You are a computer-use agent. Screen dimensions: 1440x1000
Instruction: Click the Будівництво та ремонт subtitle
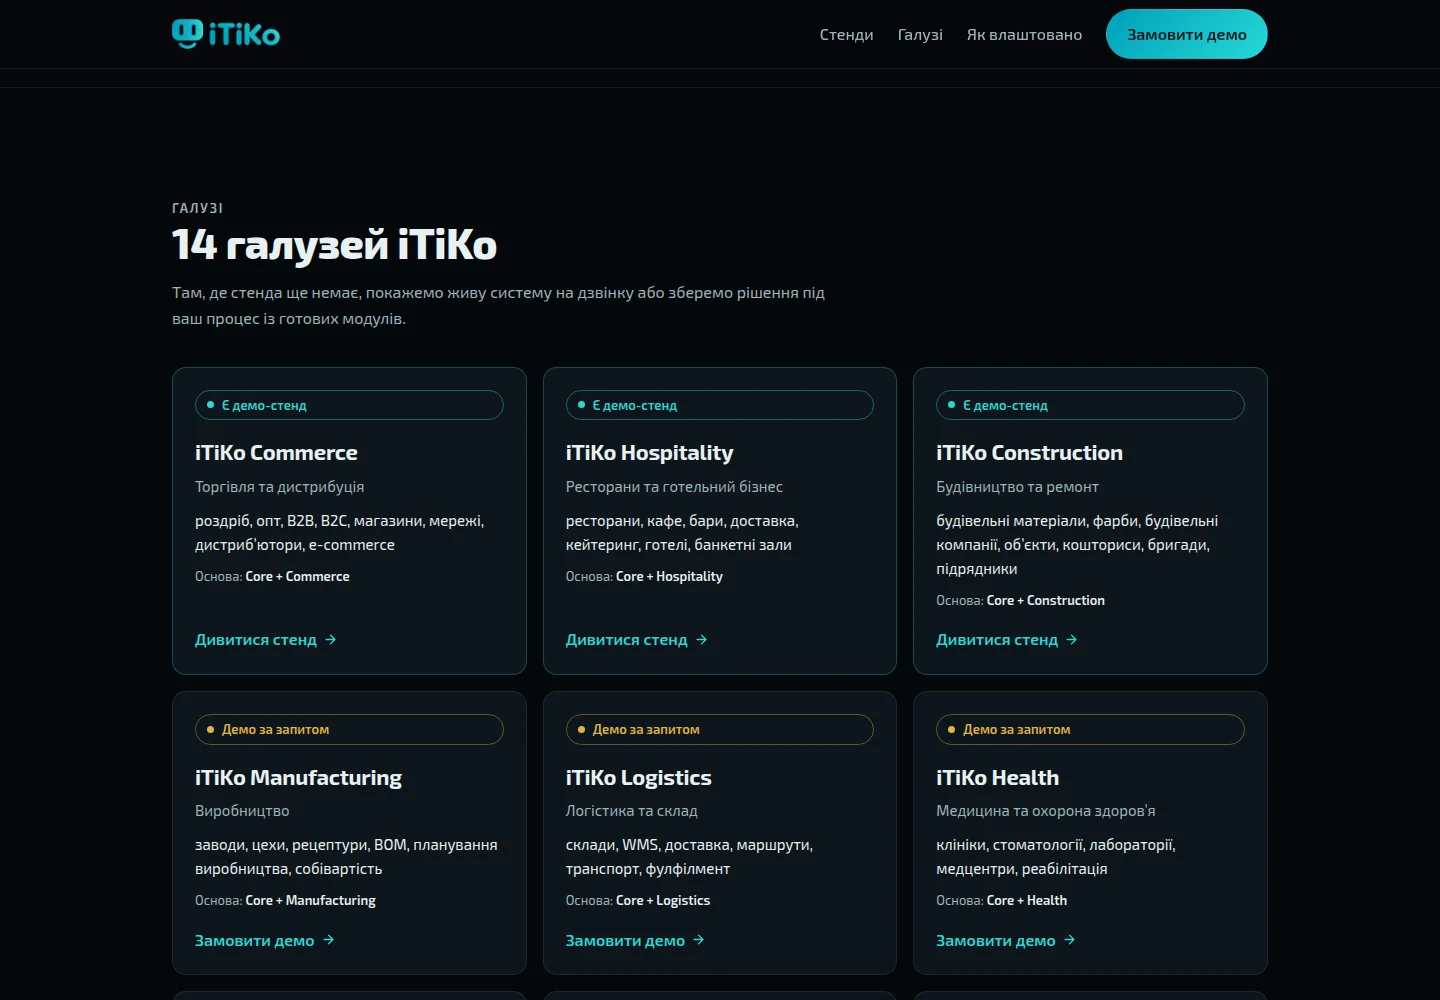pos(1017,487)
